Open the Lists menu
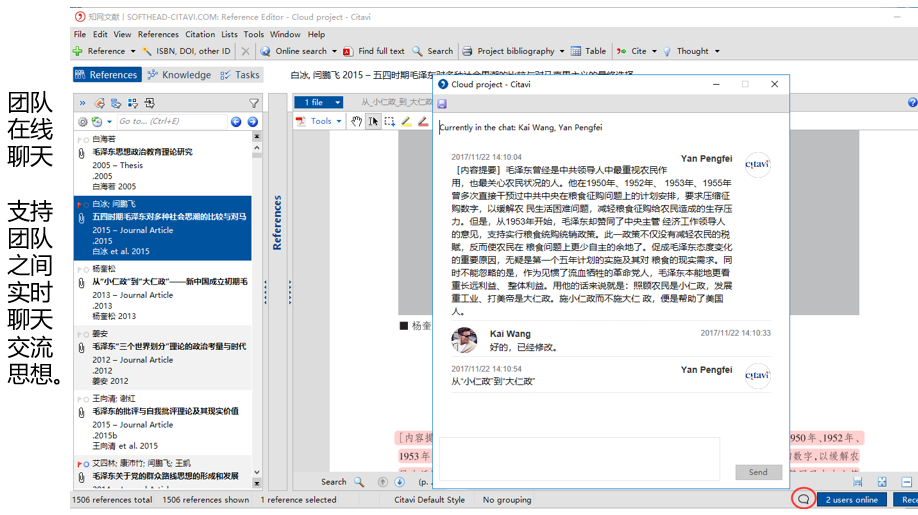 click(x=230, y=35)
